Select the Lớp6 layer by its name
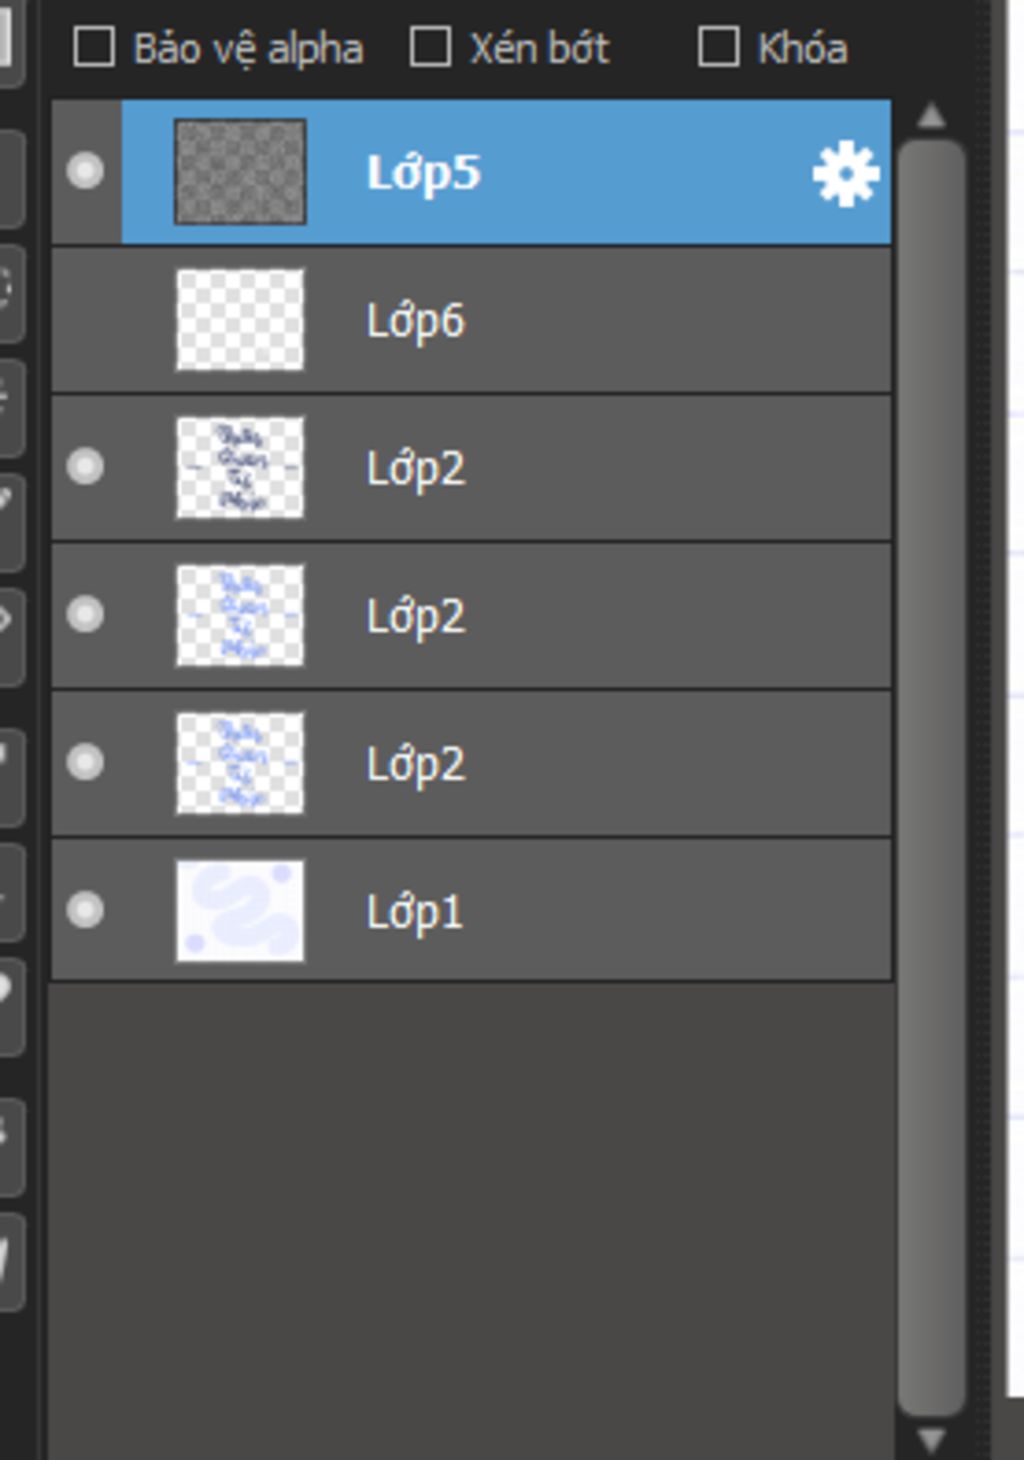The height and width of the screenshot is (1460, 1024). 415,321
